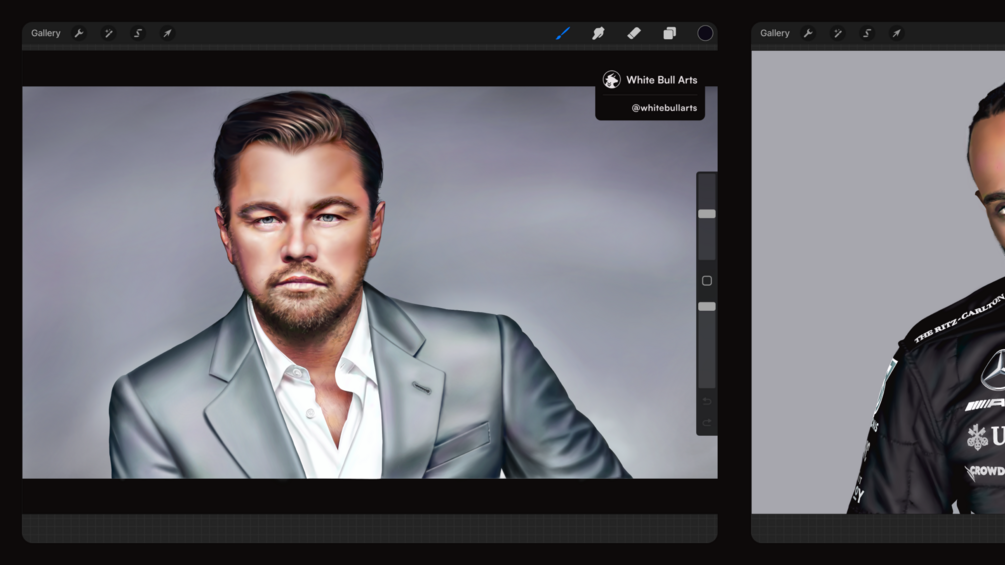Image resolution: width=1005 pixels, height=565 pixels.
Task: Open Adjustments magic wand in right window
Action: (838, 33)
